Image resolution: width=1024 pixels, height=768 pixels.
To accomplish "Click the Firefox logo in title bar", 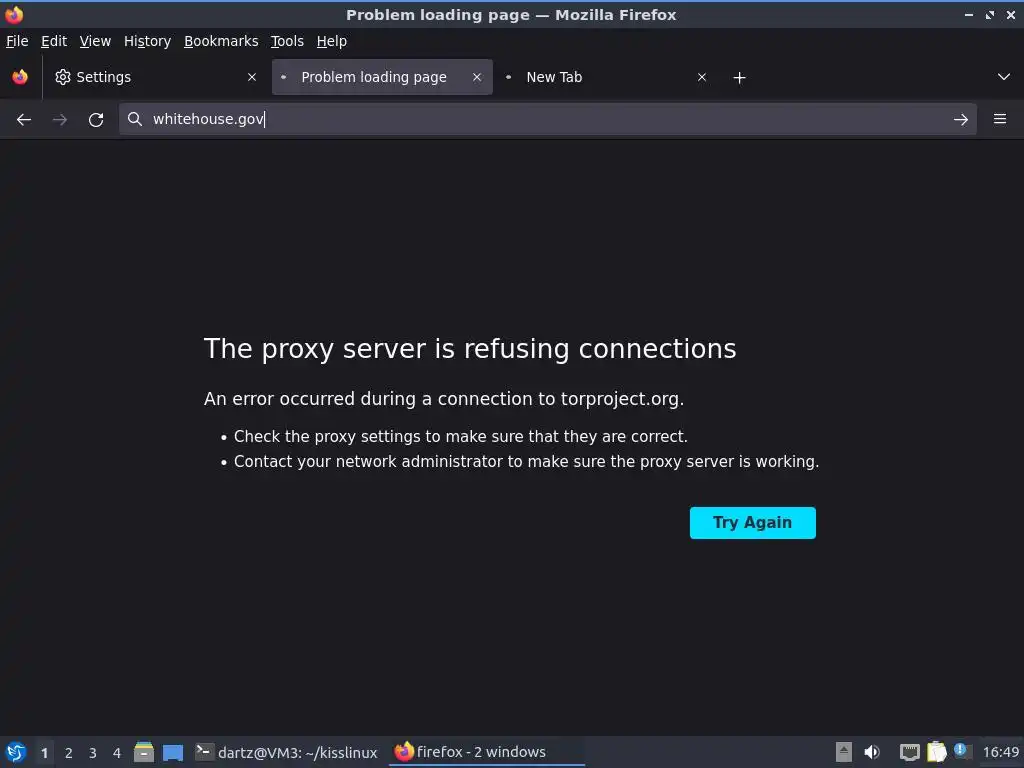I will coord(14,14).
